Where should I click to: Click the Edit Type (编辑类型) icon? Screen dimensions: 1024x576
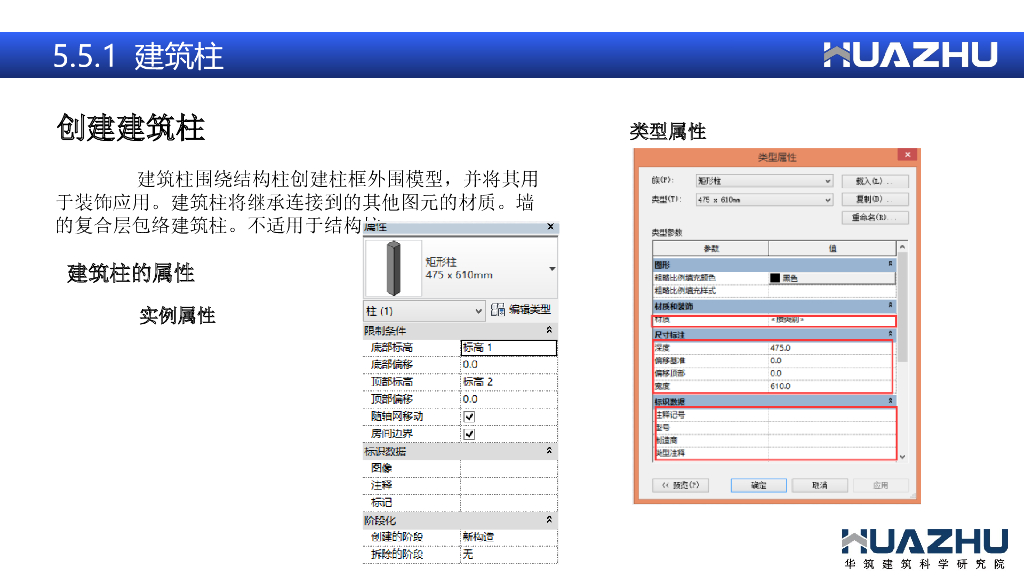click(x=499, y=311)
